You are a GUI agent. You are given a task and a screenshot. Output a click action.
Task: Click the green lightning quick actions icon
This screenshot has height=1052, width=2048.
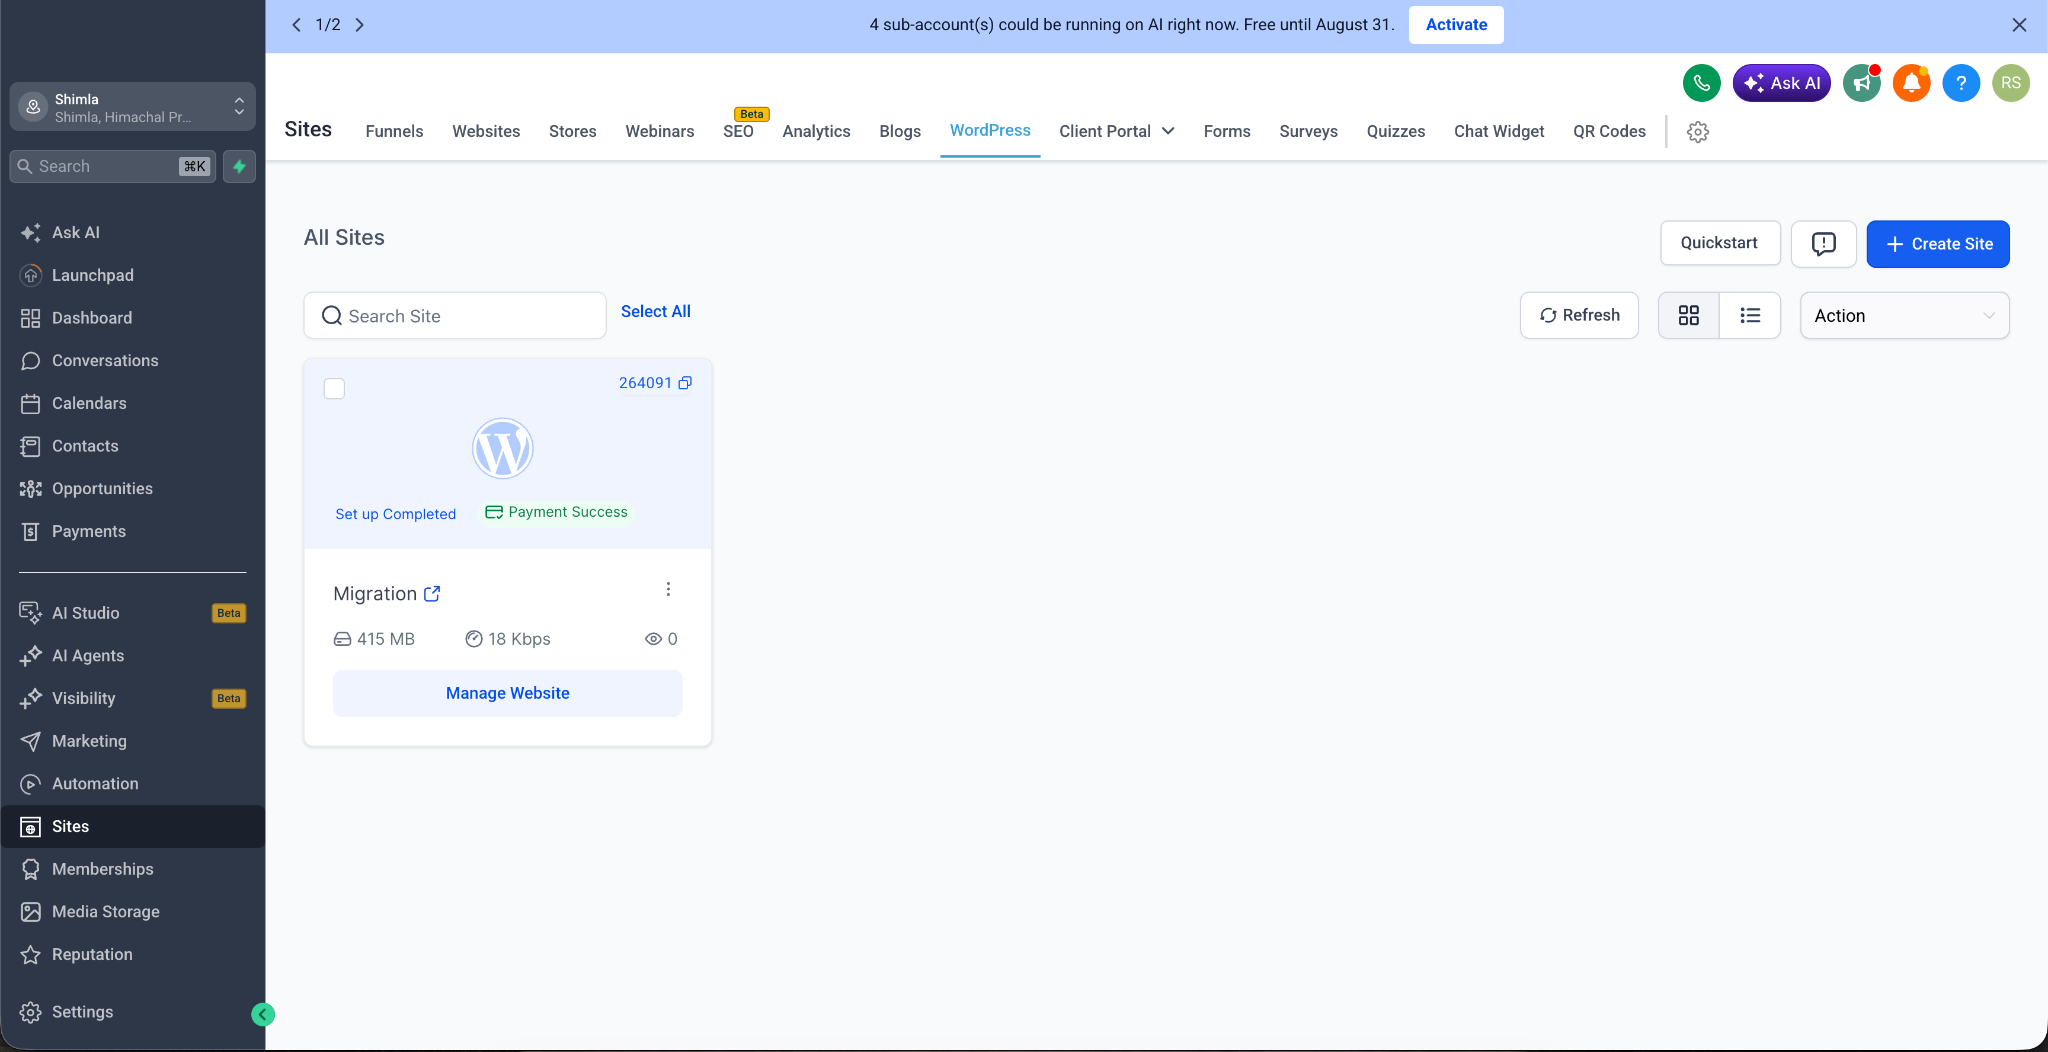239,166
